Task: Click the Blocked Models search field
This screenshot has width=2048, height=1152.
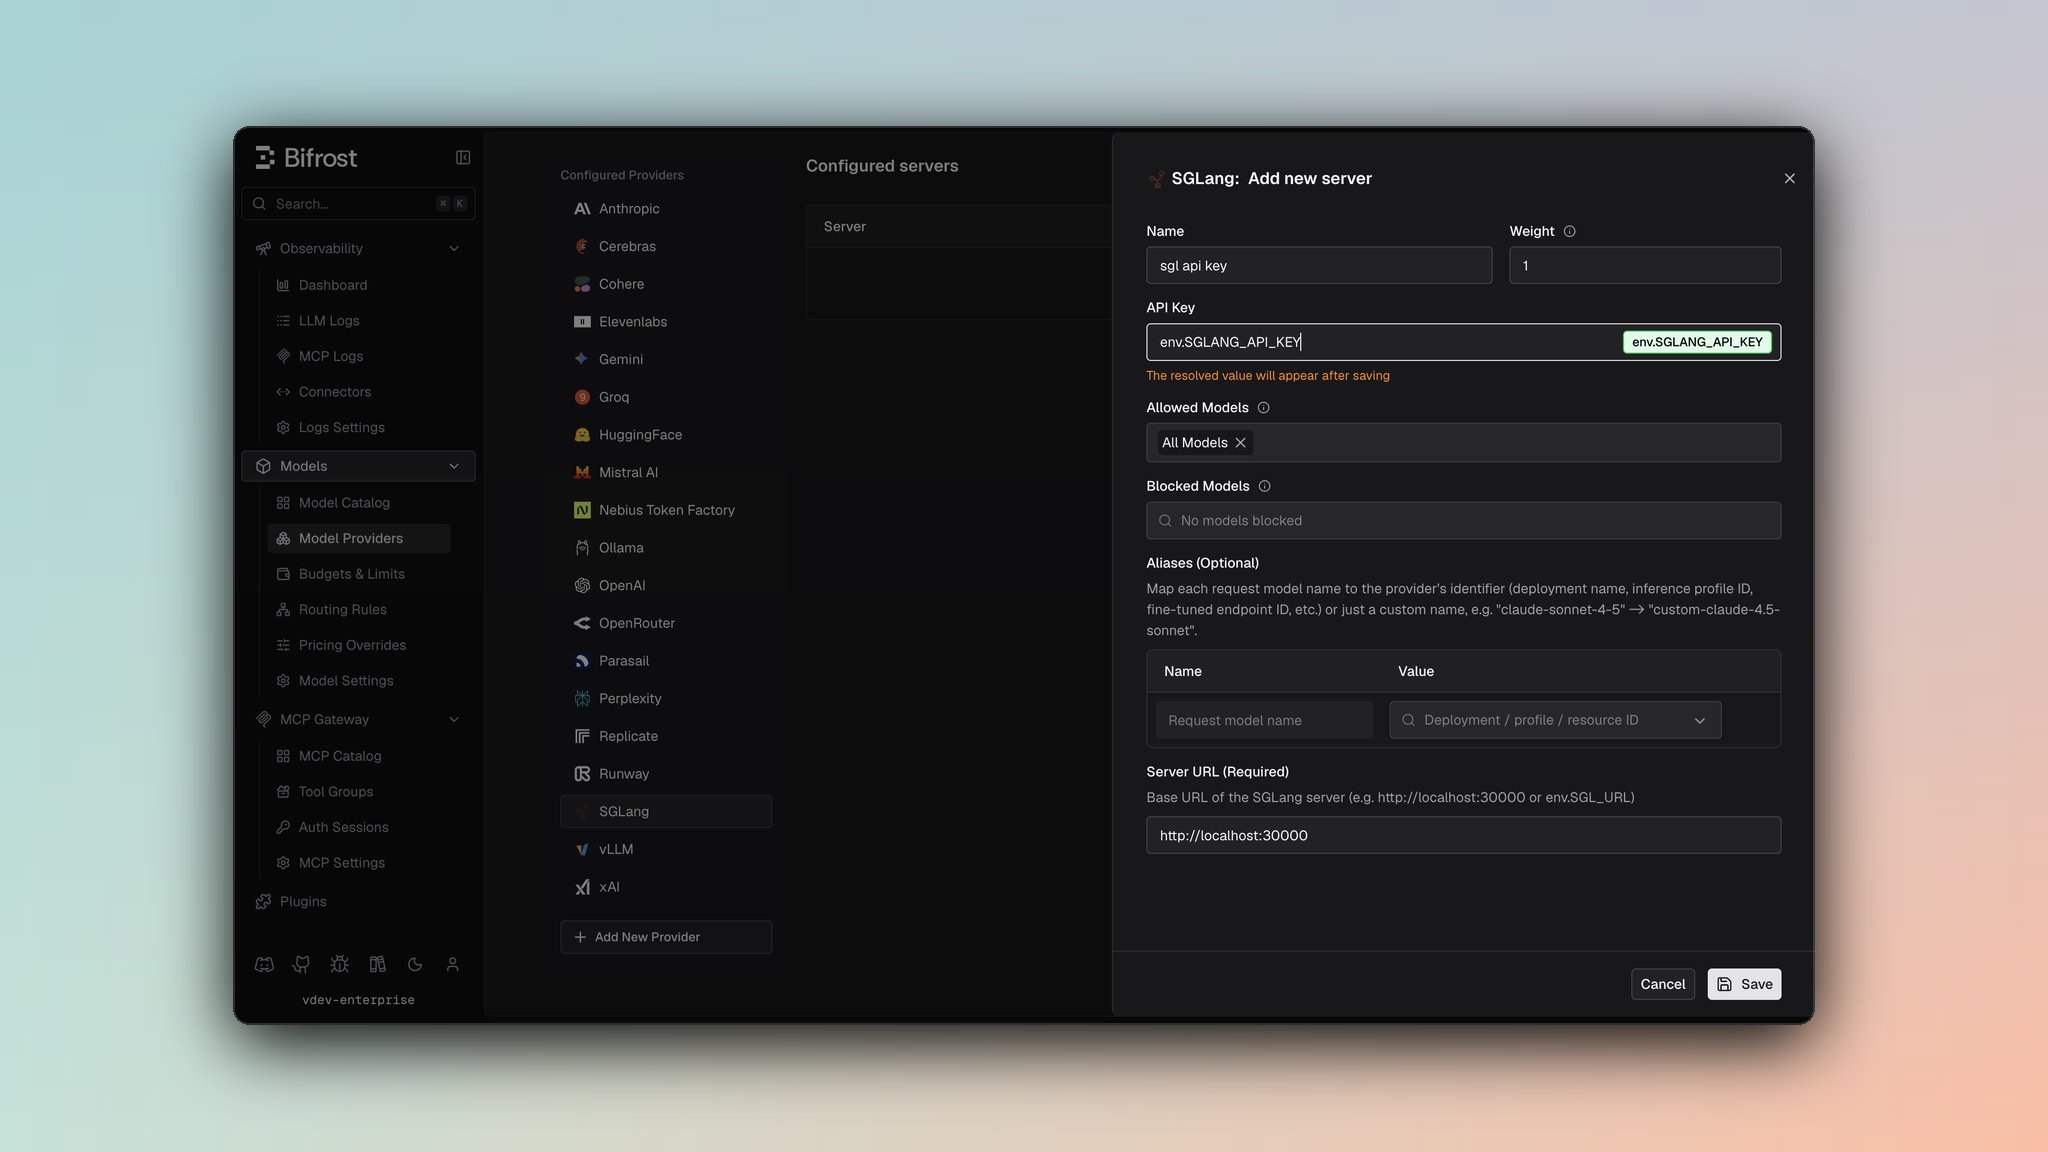Action: click(x=1463, y=521)
